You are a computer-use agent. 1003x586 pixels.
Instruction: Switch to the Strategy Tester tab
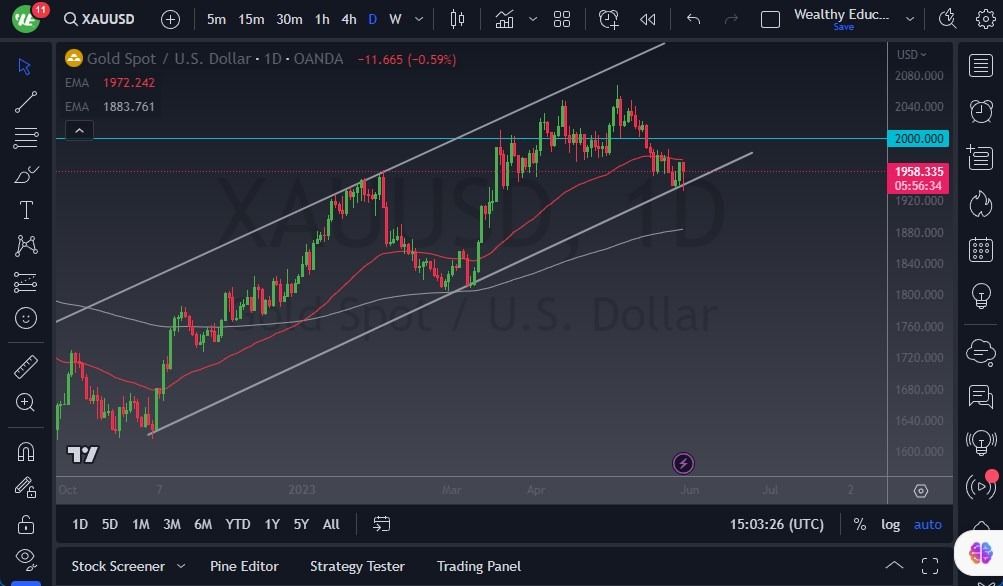pos(357,566)
